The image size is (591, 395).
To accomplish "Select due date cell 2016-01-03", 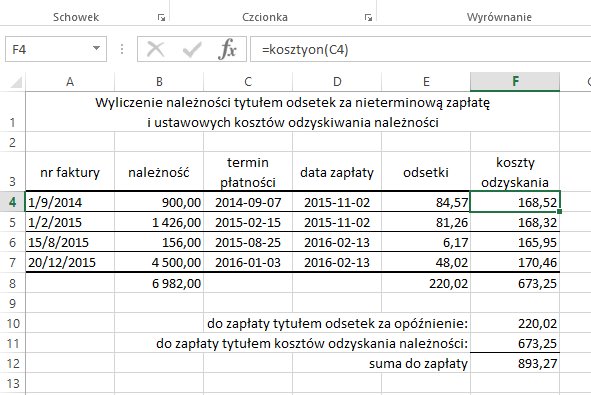I will coord(248,262).
